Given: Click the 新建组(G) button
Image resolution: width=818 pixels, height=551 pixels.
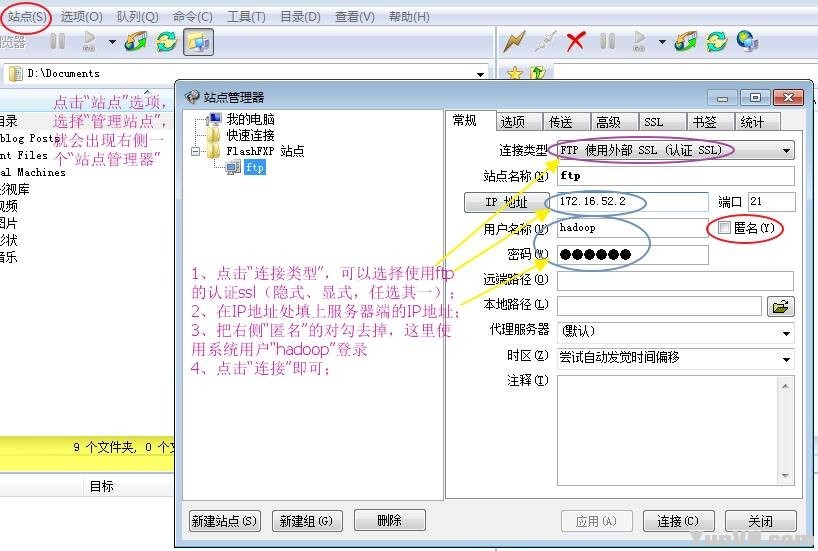Looking at the screenshot, I should click(x=307, y=521).
